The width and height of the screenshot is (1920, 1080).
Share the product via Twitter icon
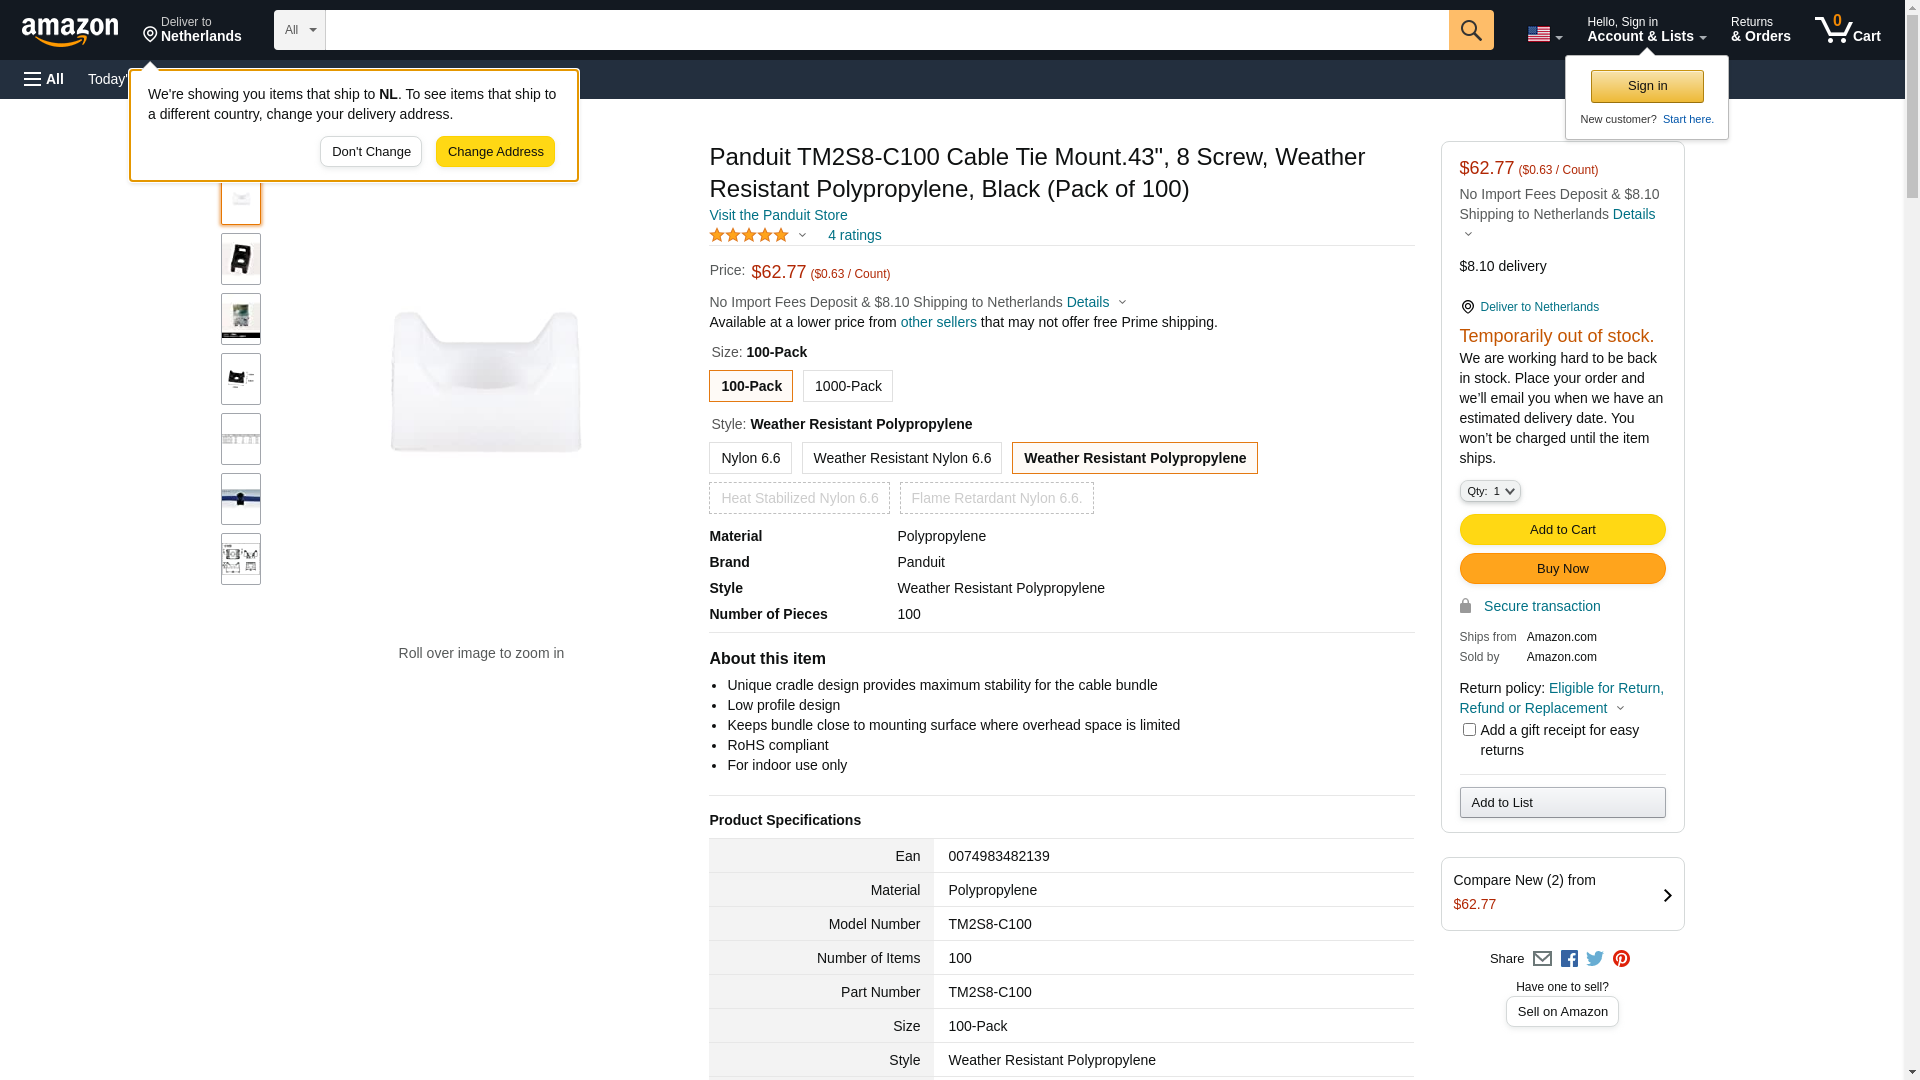1595,959
